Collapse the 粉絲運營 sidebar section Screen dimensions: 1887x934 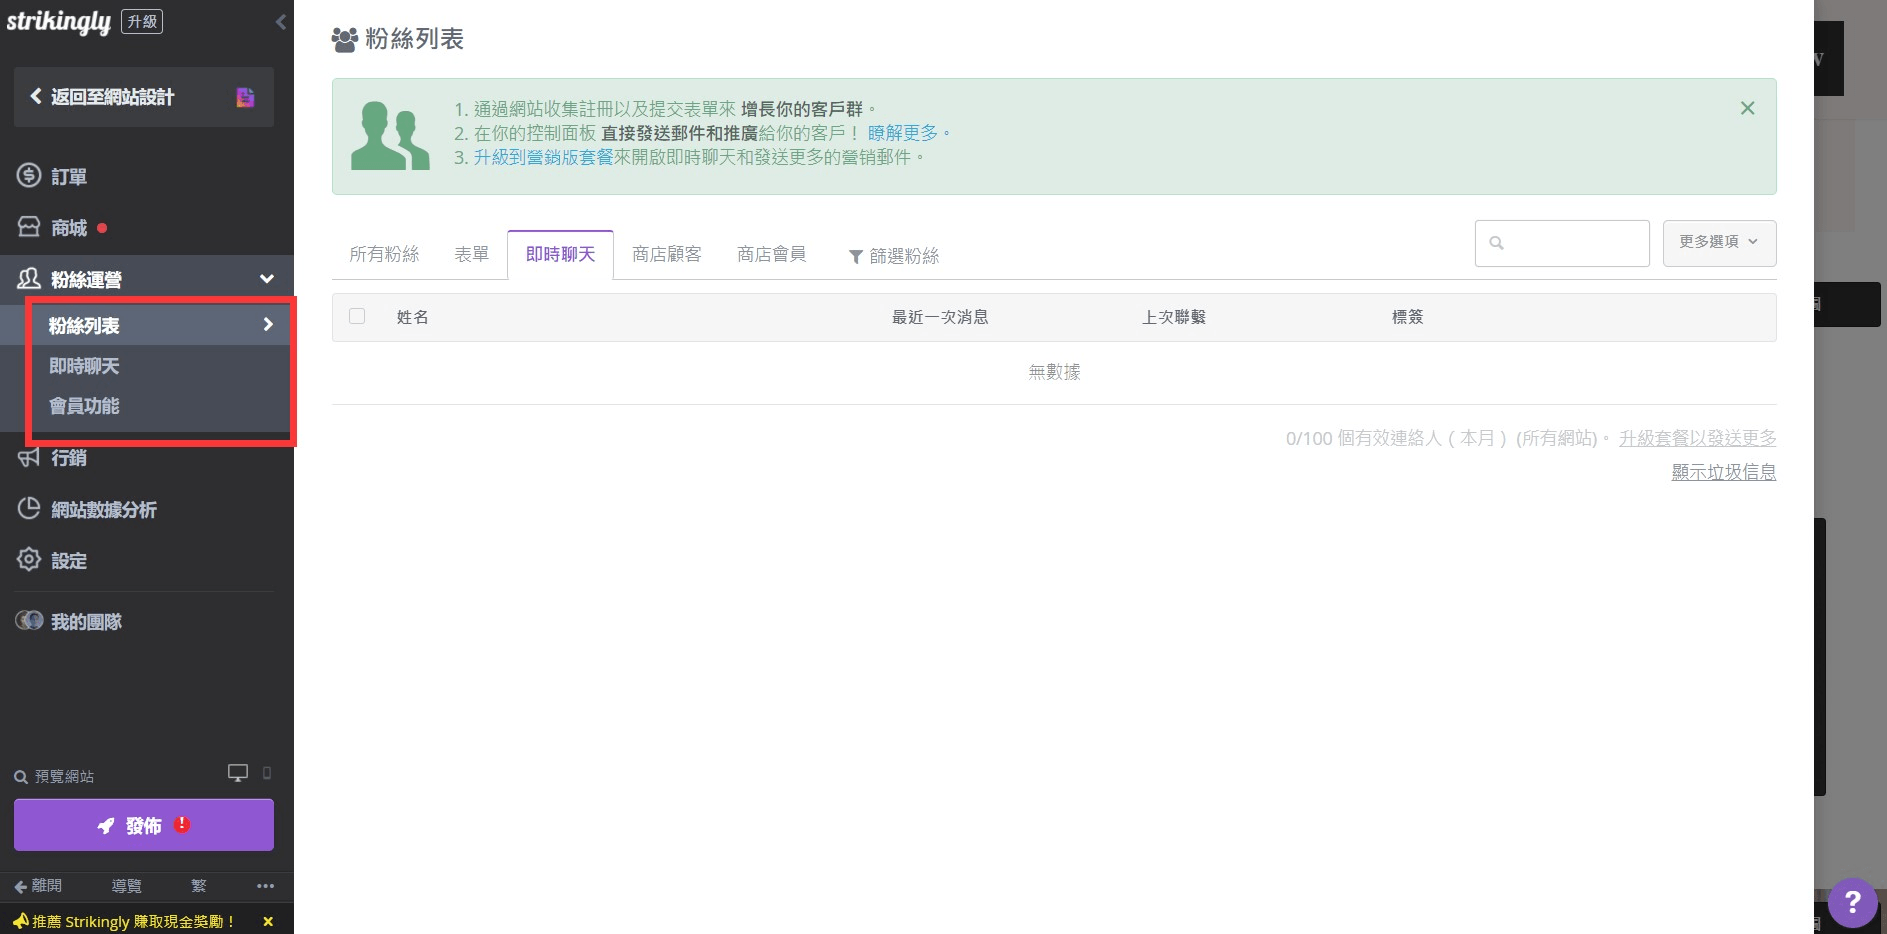266,279
